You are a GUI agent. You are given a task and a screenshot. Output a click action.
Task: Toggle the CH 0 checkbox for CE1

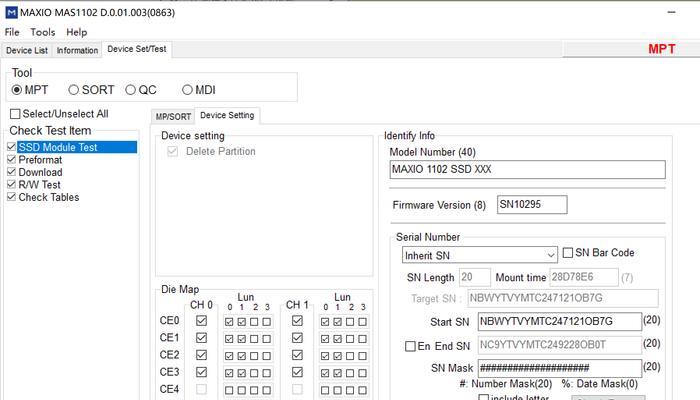tap(201, 338)
